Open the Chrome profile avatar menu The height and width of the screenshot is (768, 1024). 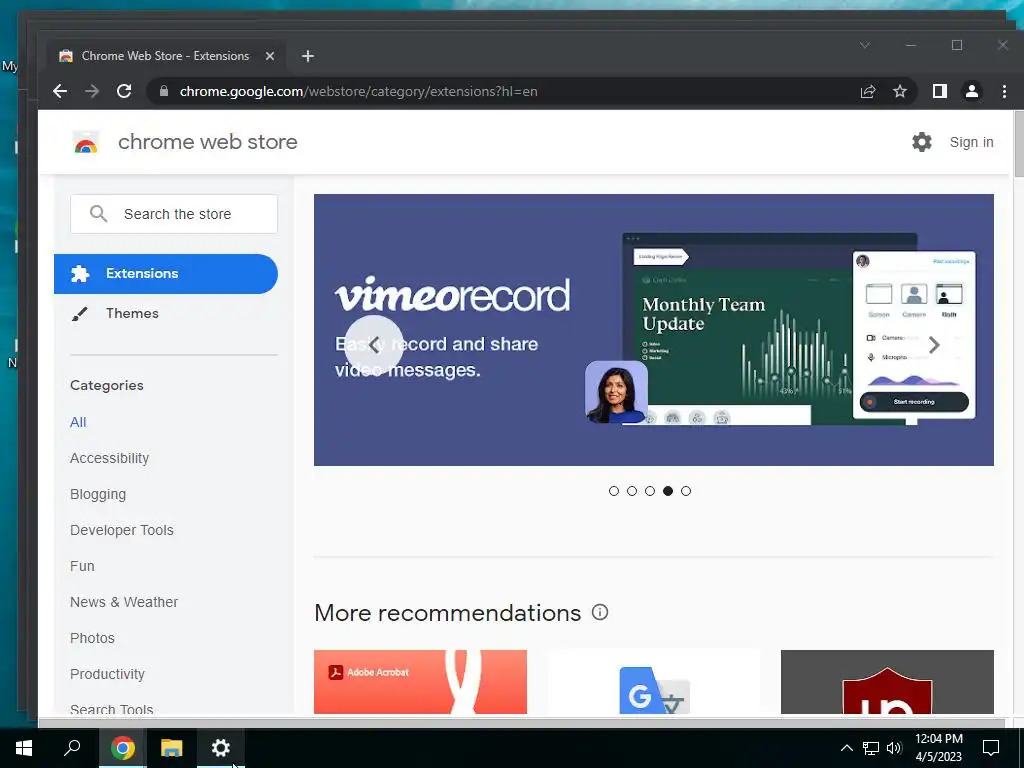tap(972, 91)
